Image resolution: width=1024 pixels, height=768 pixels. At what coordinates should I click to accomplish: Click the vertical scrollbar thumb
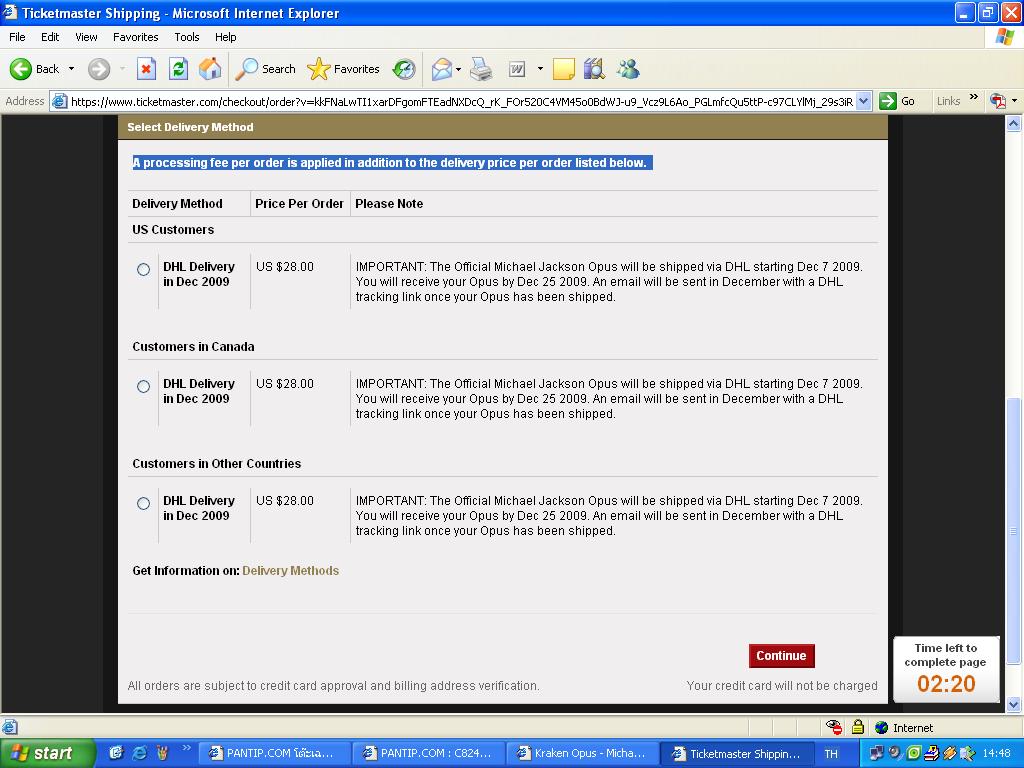click(1013, 530)
